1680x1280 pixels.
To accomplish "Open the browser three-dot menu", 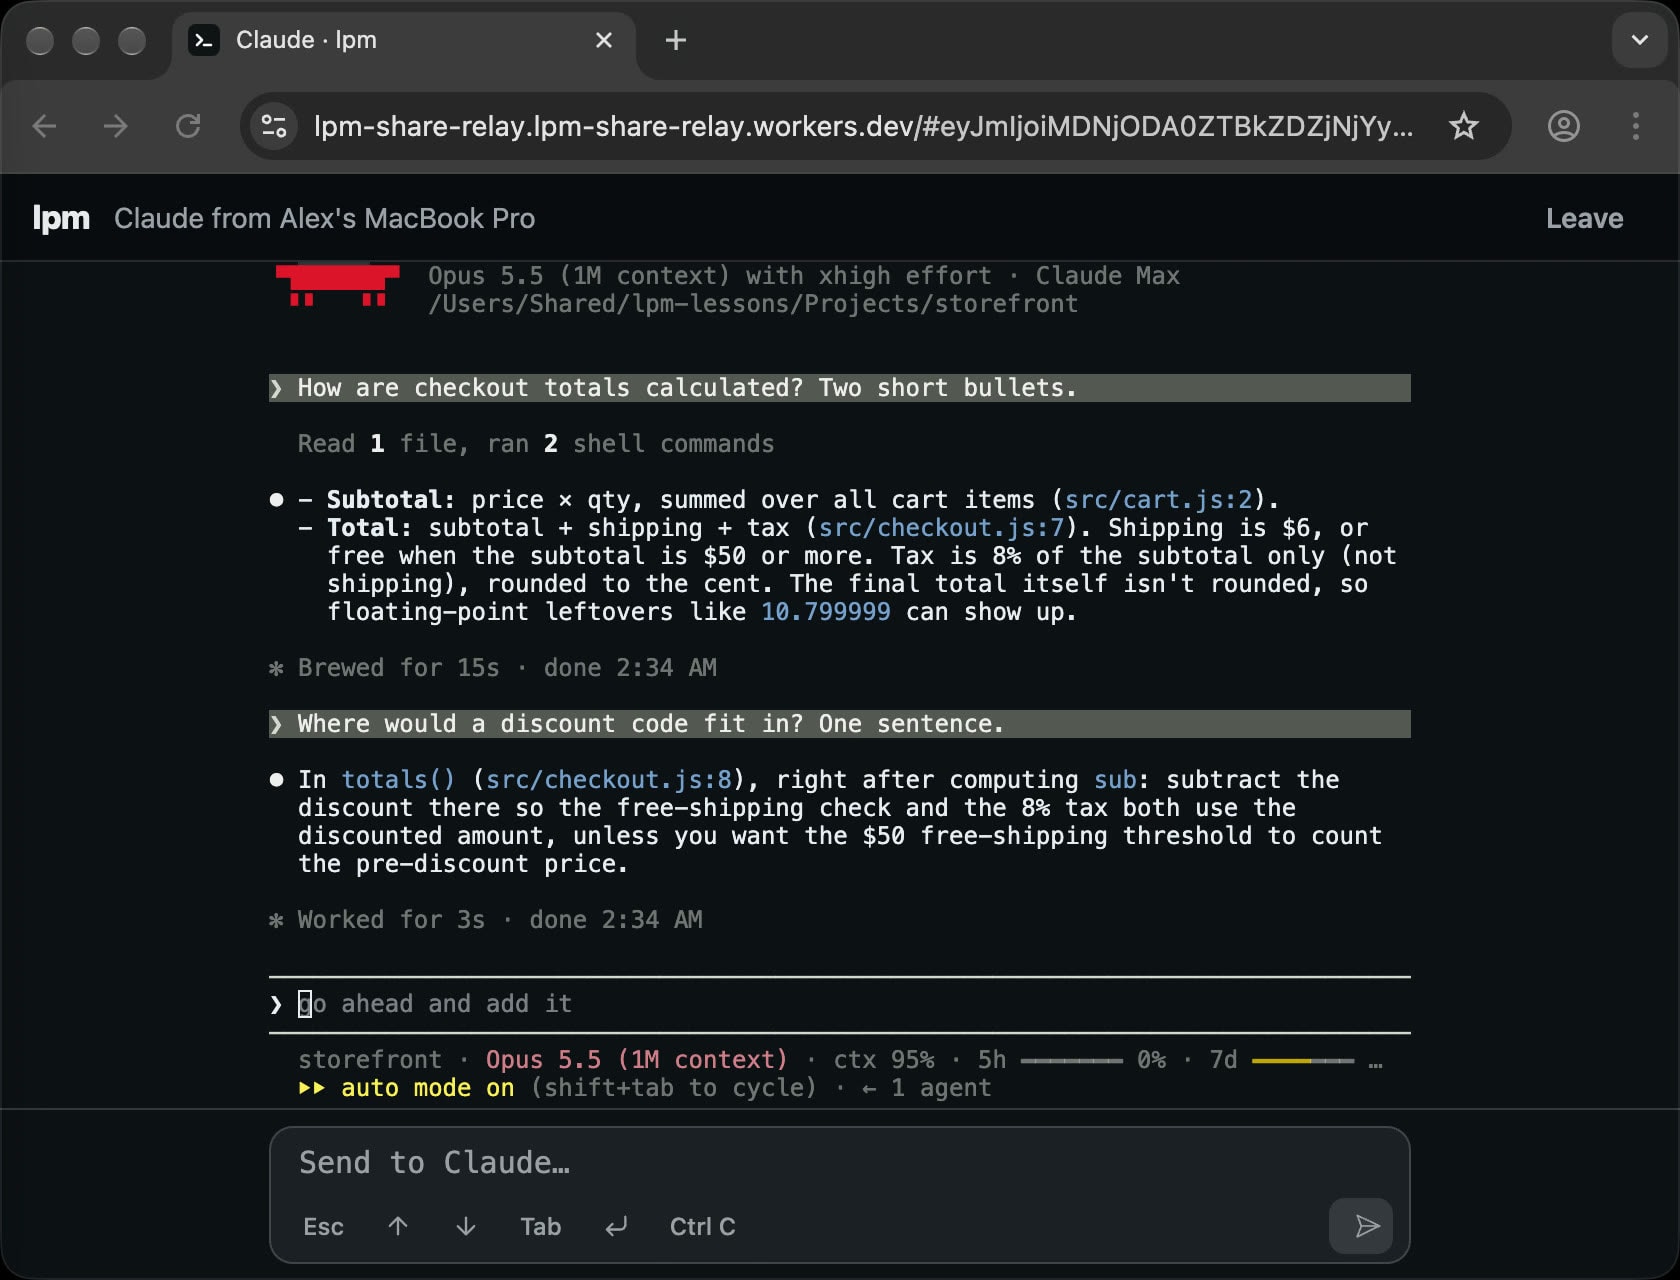I will [x=1636, y=126].
